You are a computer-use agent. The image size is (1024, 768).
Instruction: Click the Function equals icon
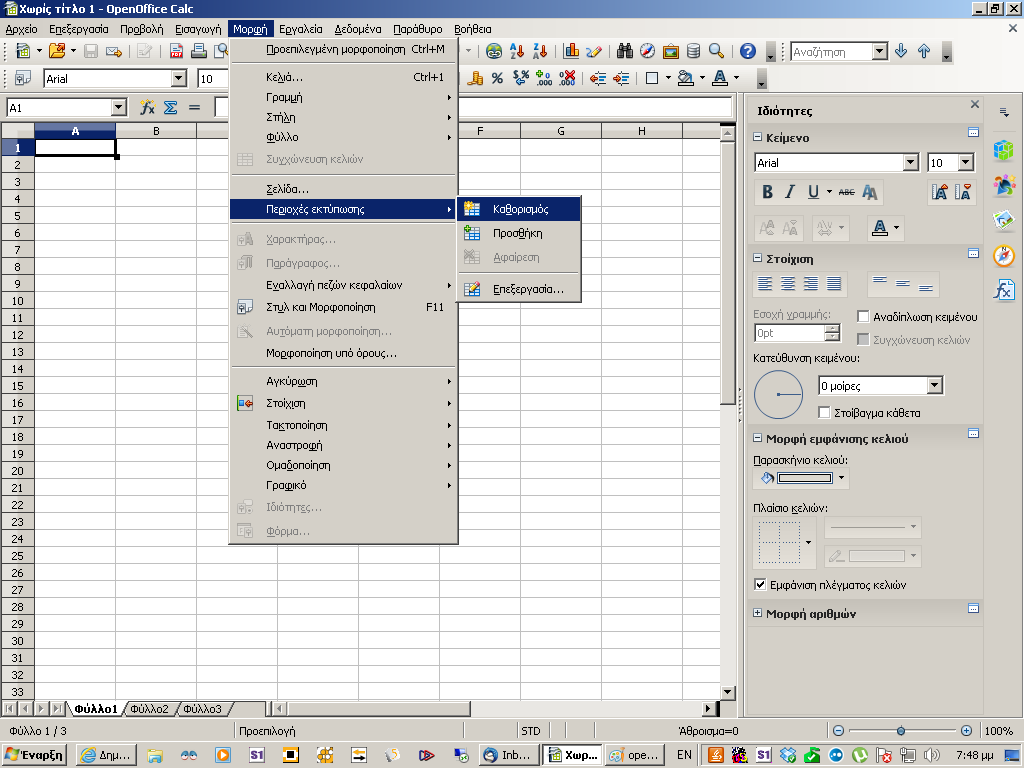pyautogui.click(x=194, y=108)
